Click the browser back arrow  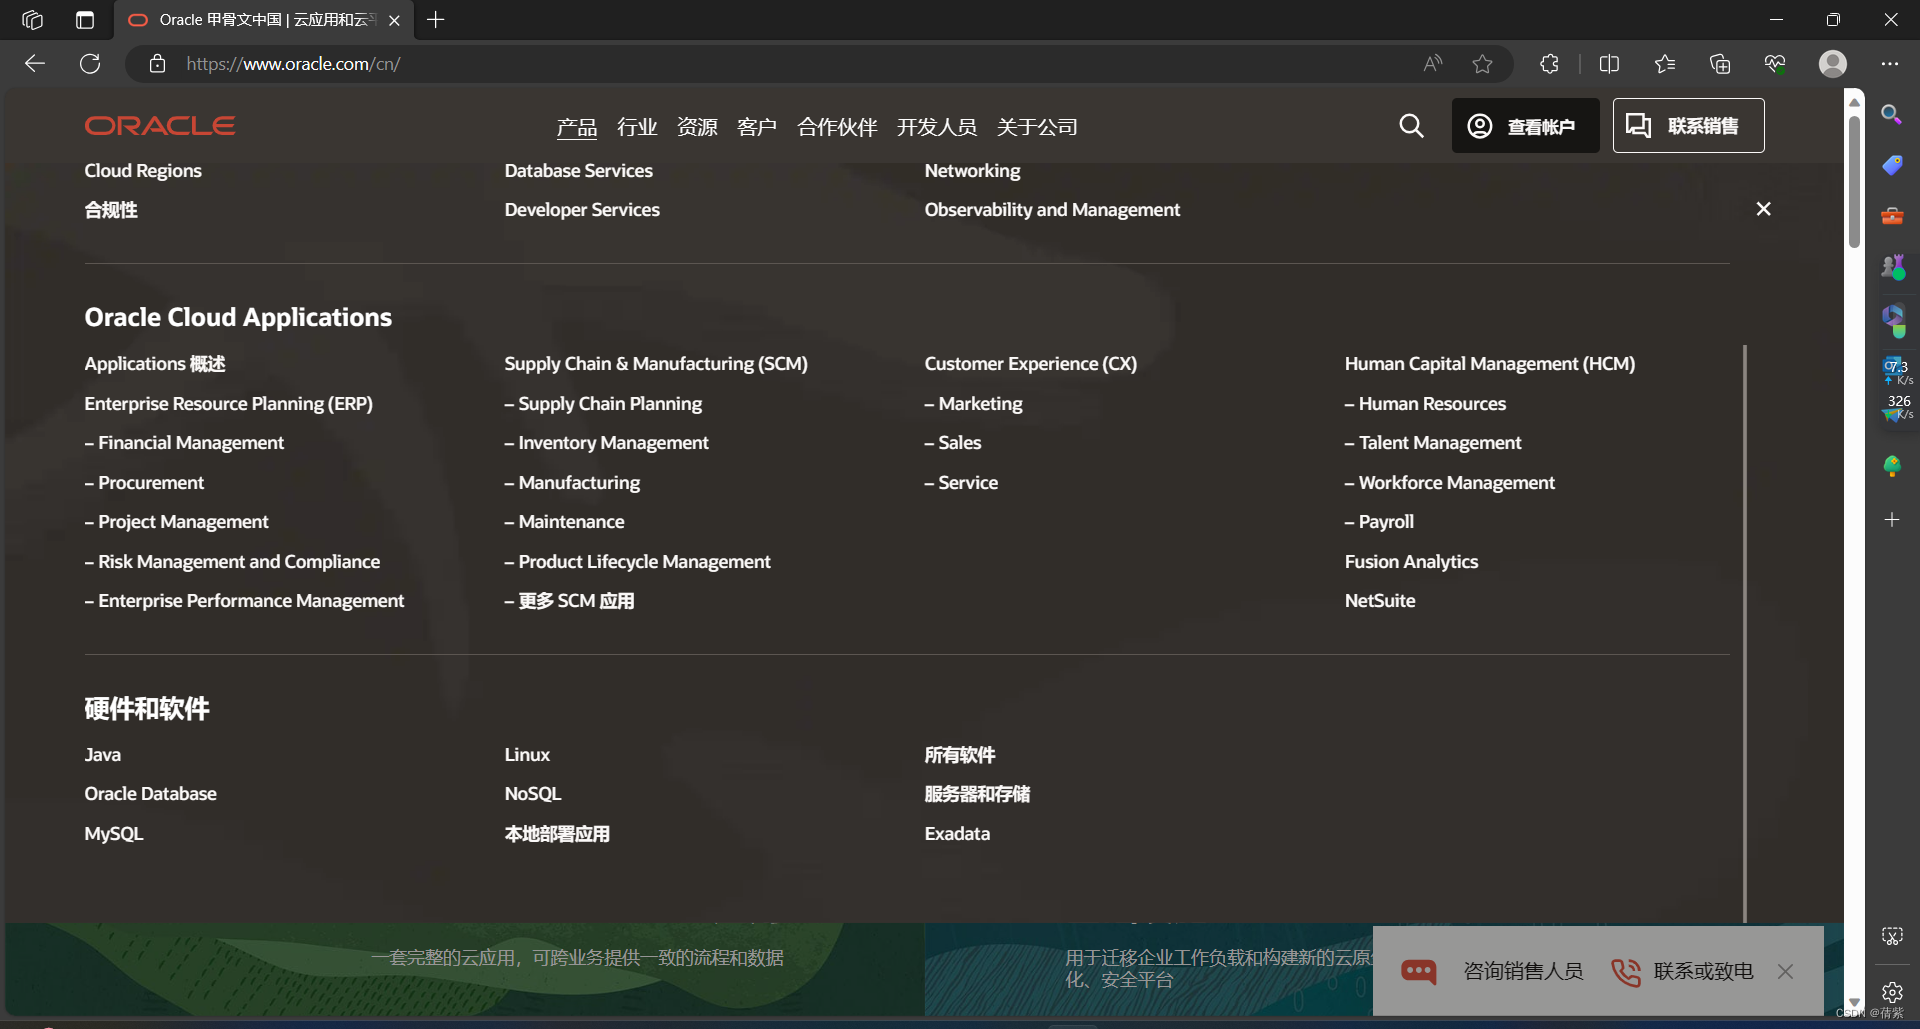click(x=35, y=64)
